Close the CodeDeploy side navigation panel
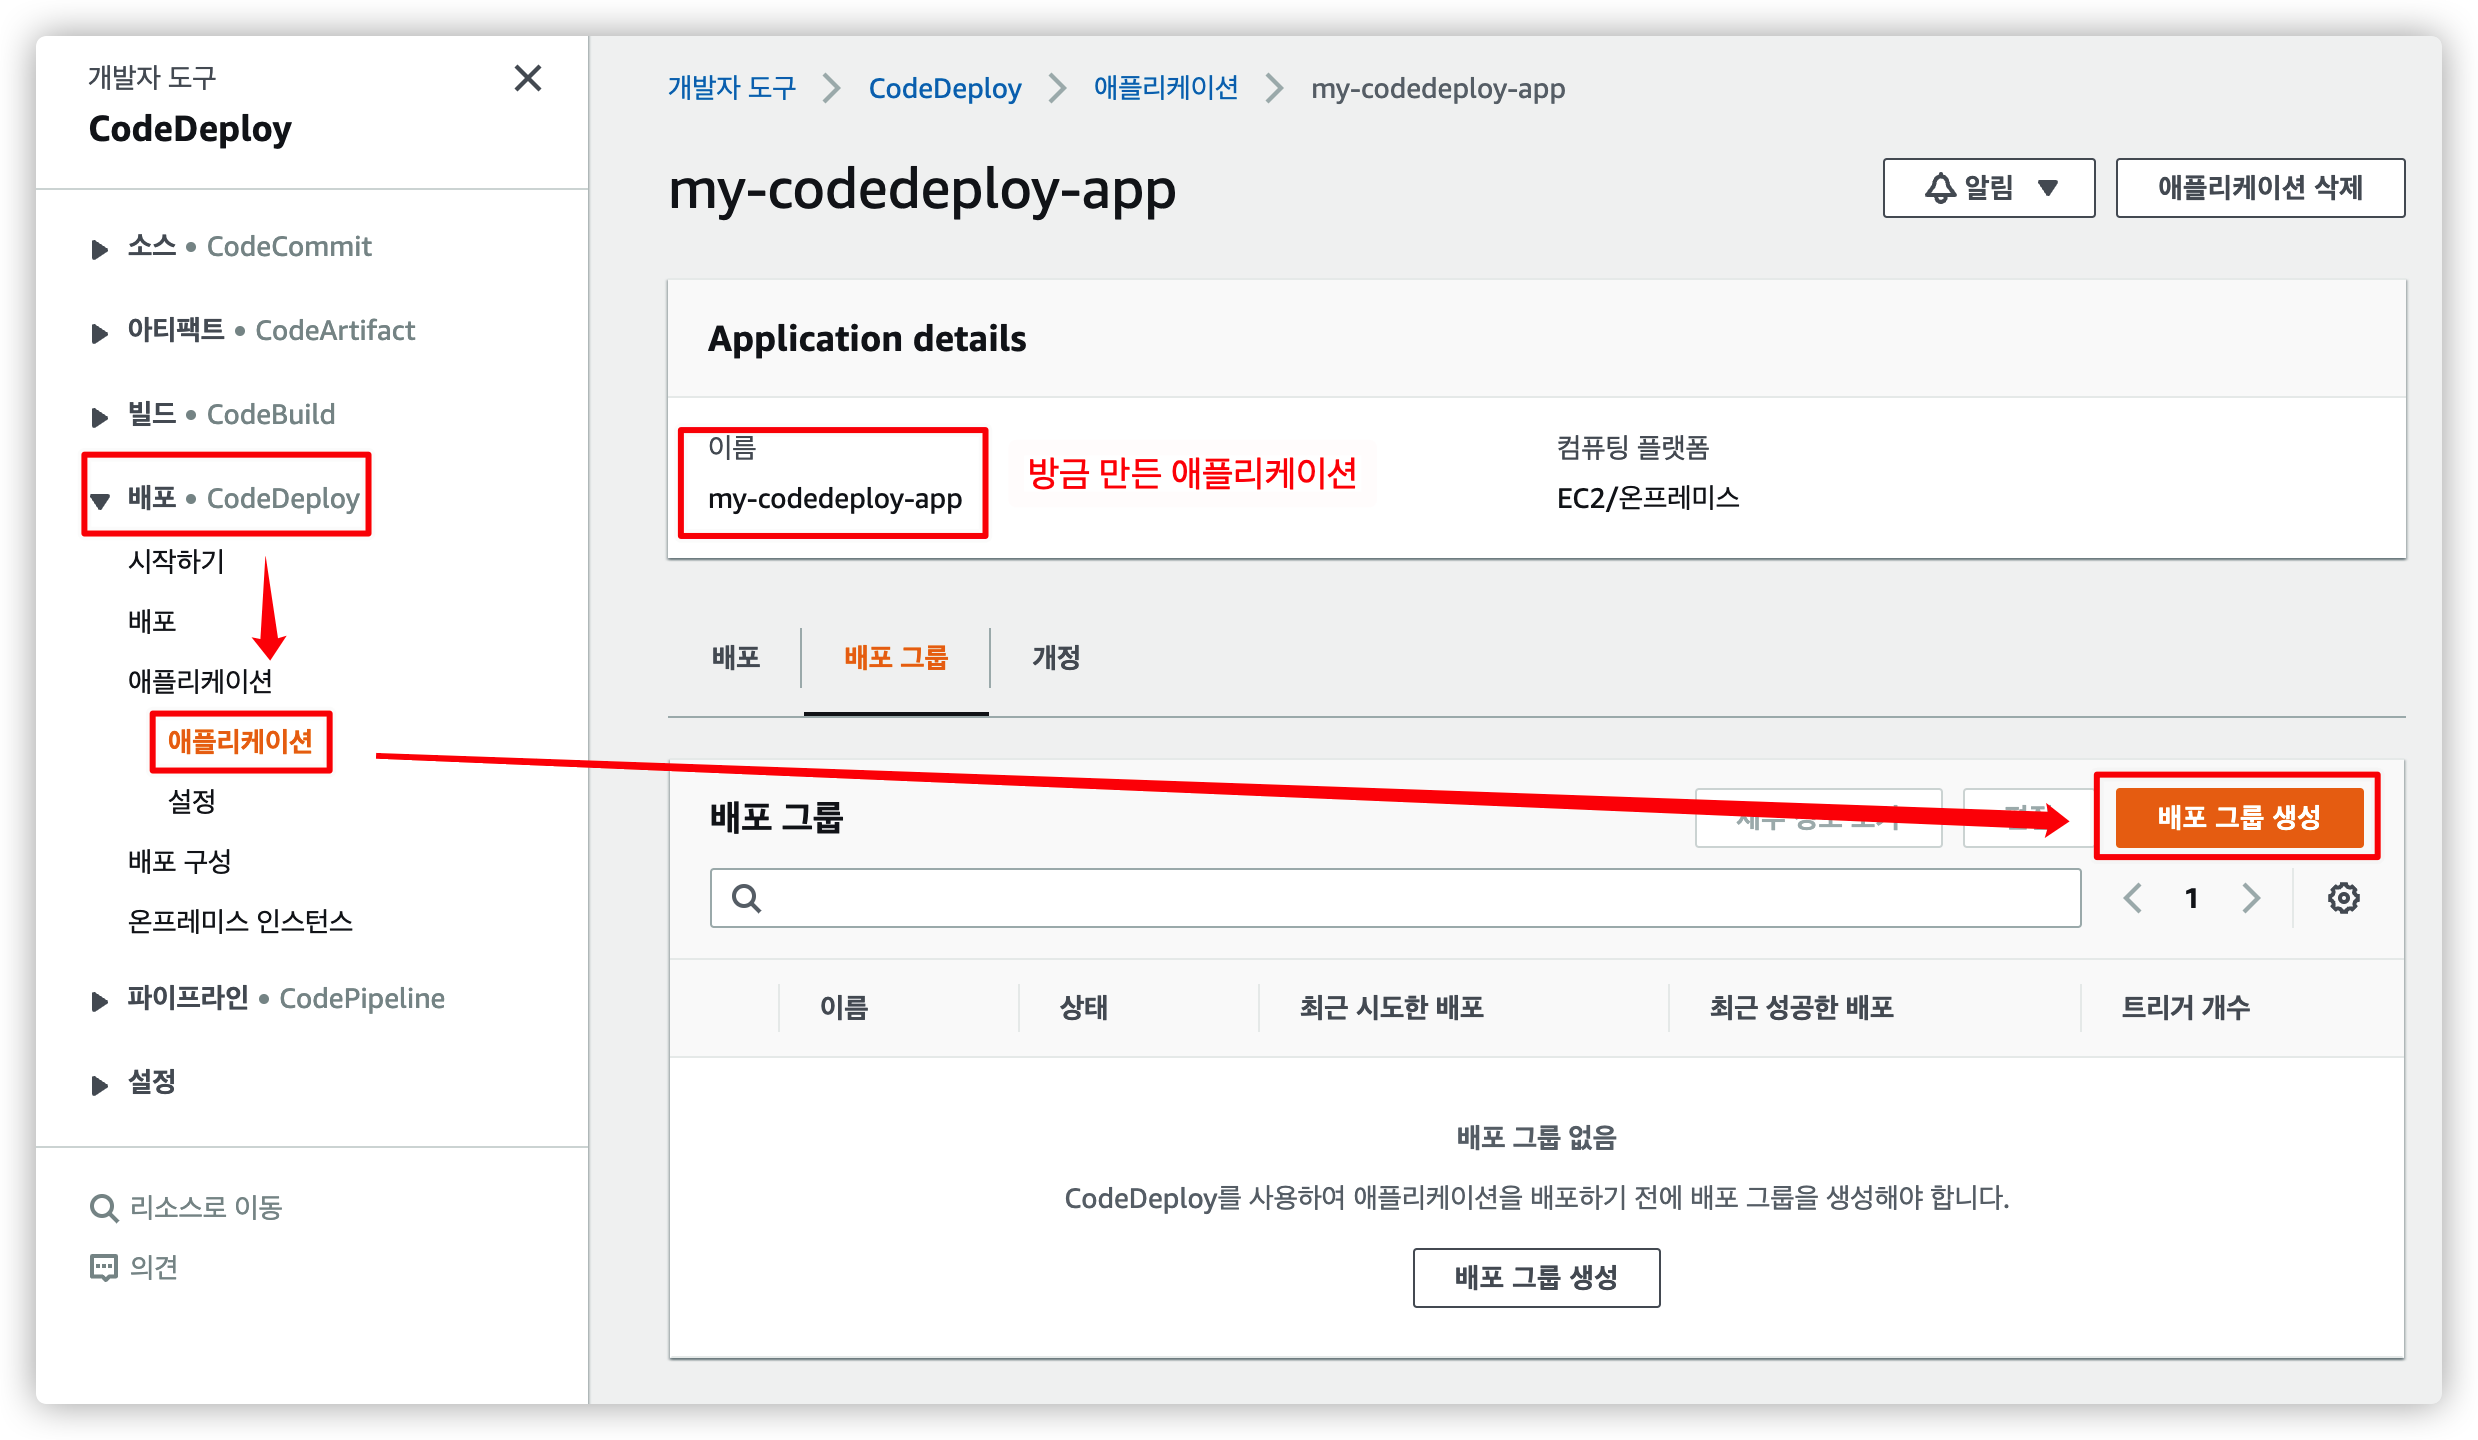2478x1440 pixels. click(x=528, y=78)
